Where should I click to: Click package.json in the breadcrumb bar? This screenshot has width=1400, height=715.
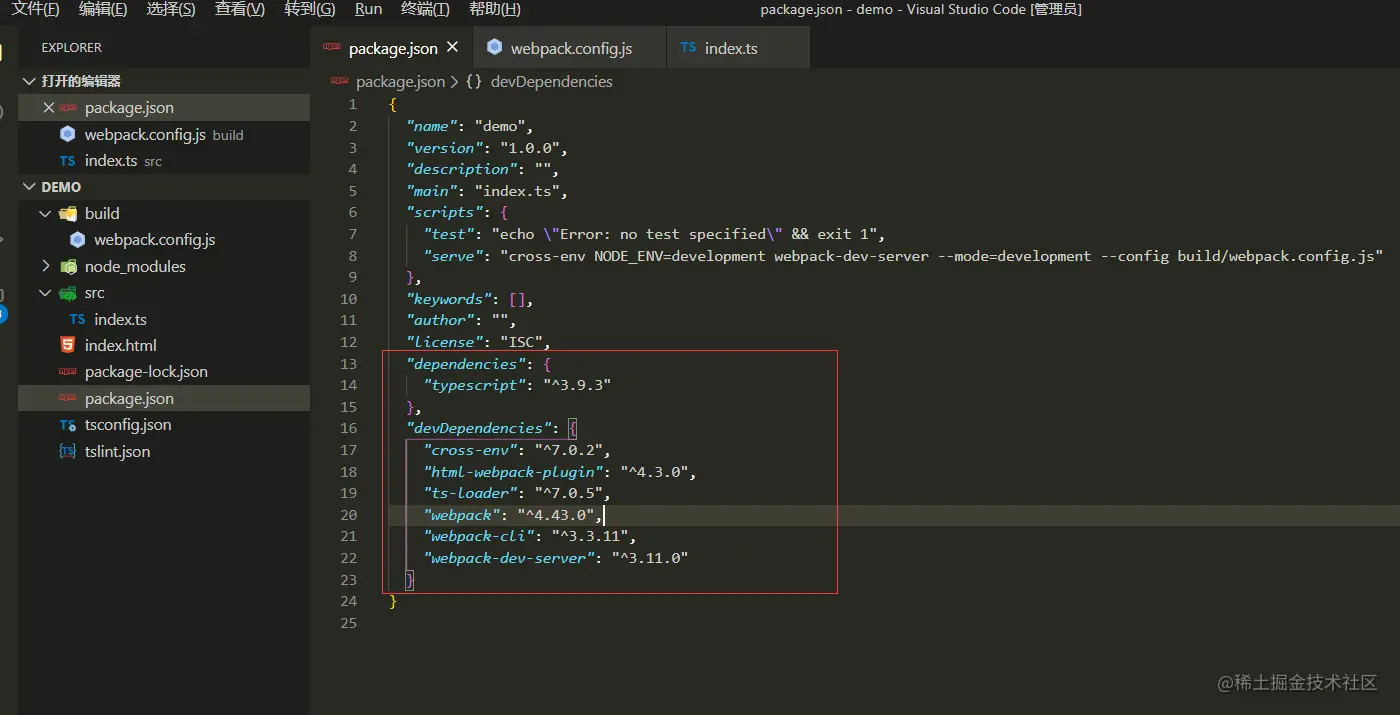pyautogui.click(x=400, y=82)
